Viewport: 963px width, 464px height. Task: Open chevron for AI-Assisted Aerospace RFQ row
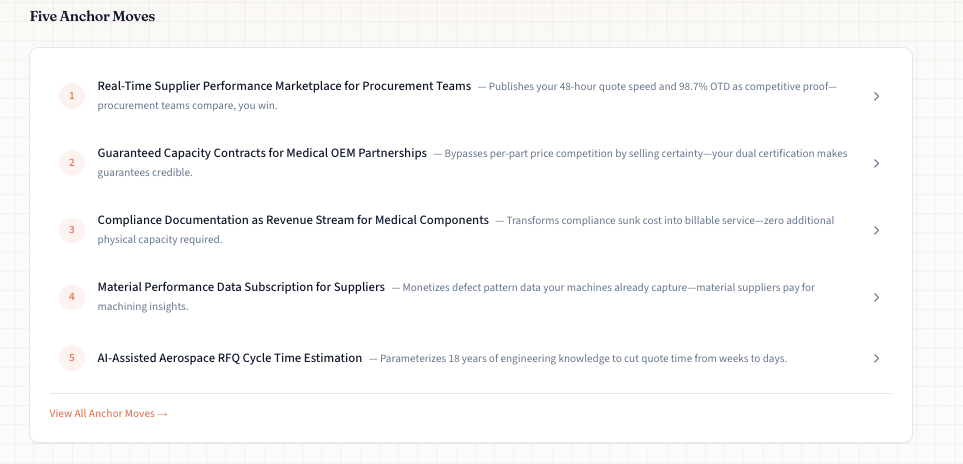pos(876,358)
